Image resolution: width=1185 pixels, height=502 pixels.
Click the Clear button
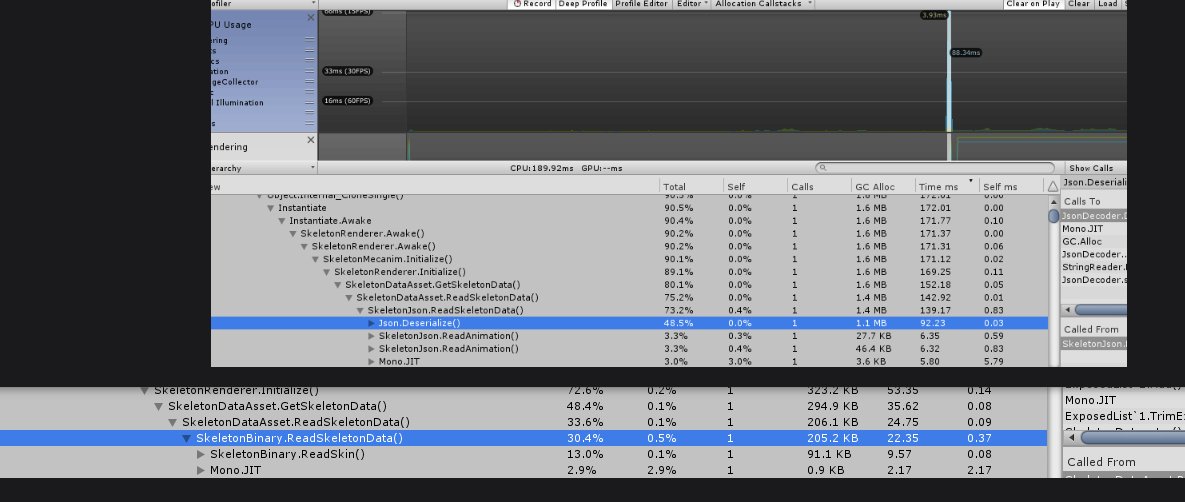pos(1079,4)
